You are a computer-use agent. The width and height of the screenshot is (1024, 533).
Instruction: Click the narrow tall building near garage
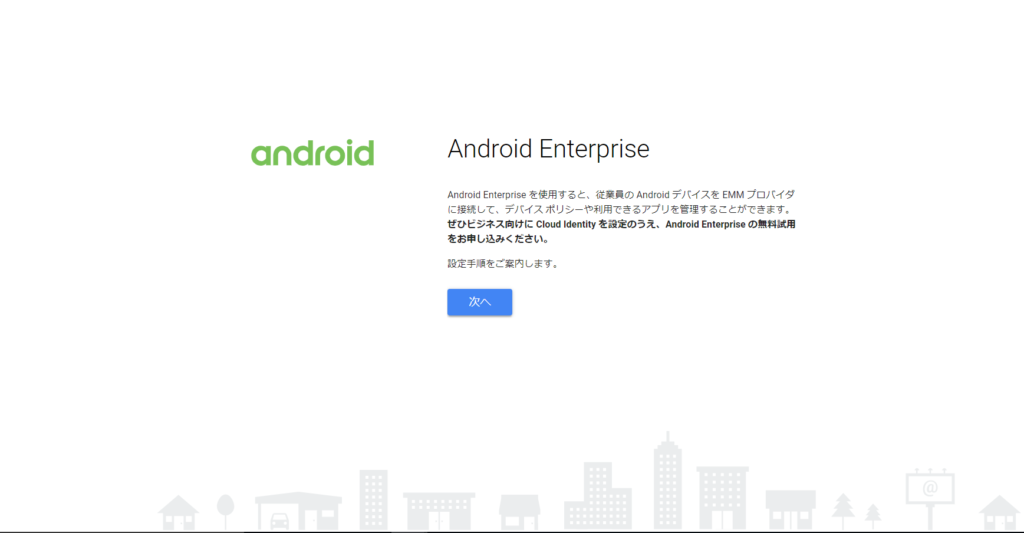[374, 500]
